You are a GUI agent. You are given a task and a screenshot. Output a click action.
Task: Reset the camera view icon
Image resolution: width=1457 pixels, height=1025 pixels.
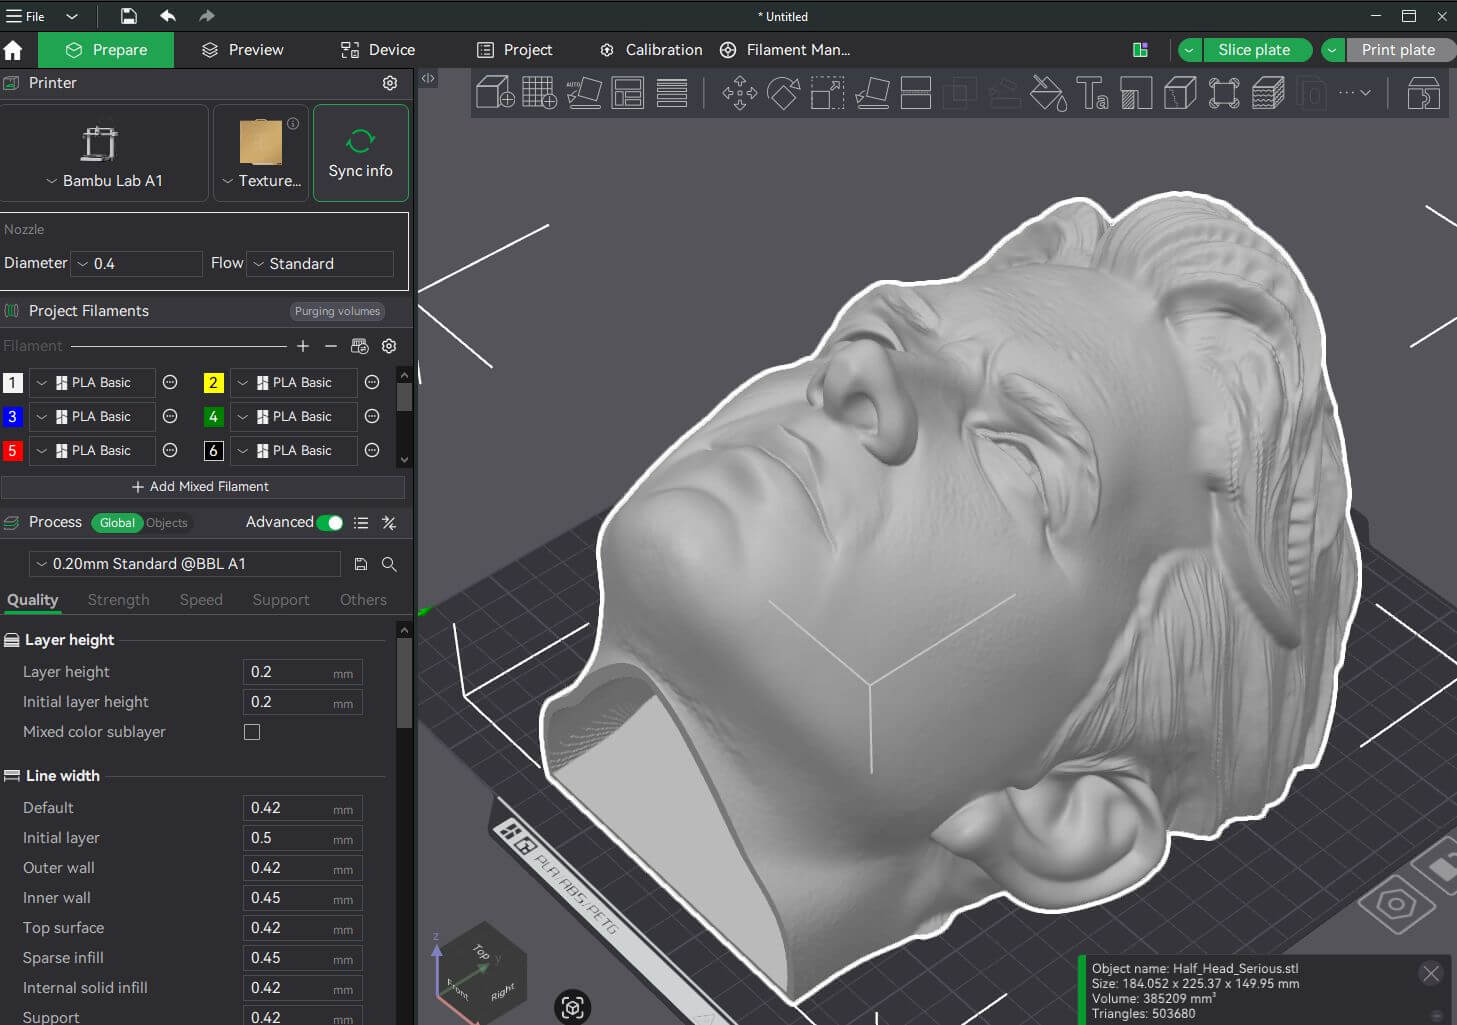[573, 1007]
